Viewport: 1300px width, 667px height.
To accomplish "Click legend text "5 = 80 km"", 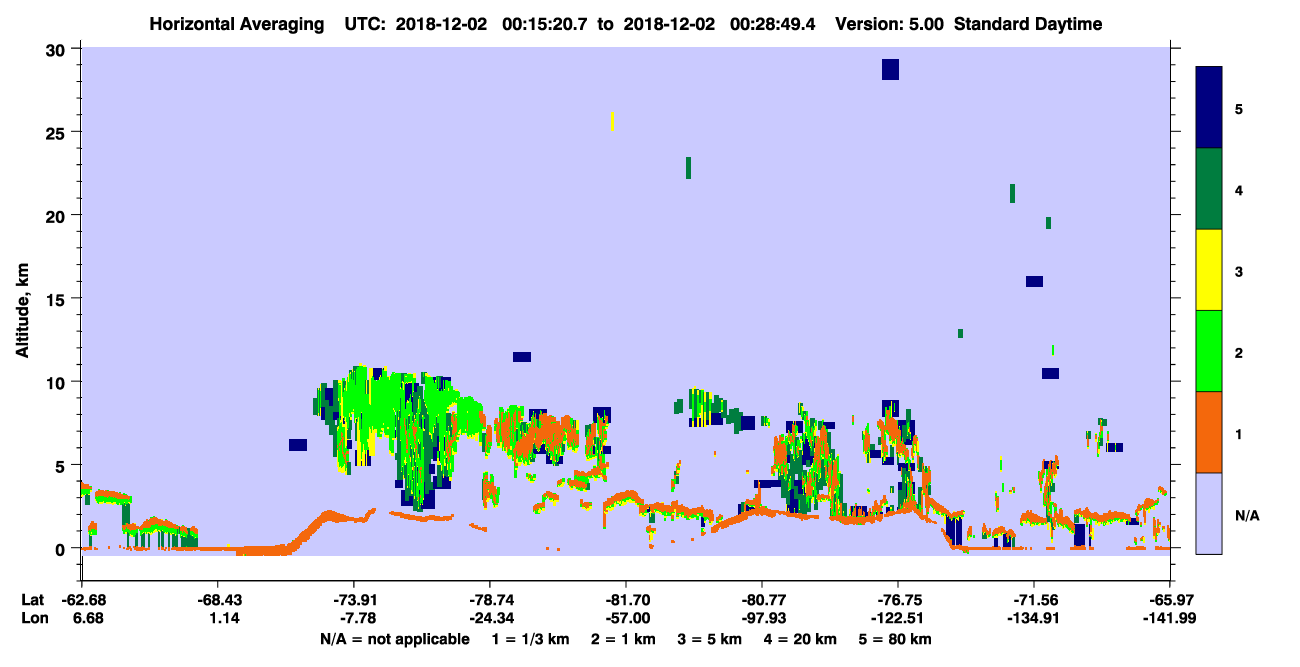I will pyautogui.click(x=895, y=639).
